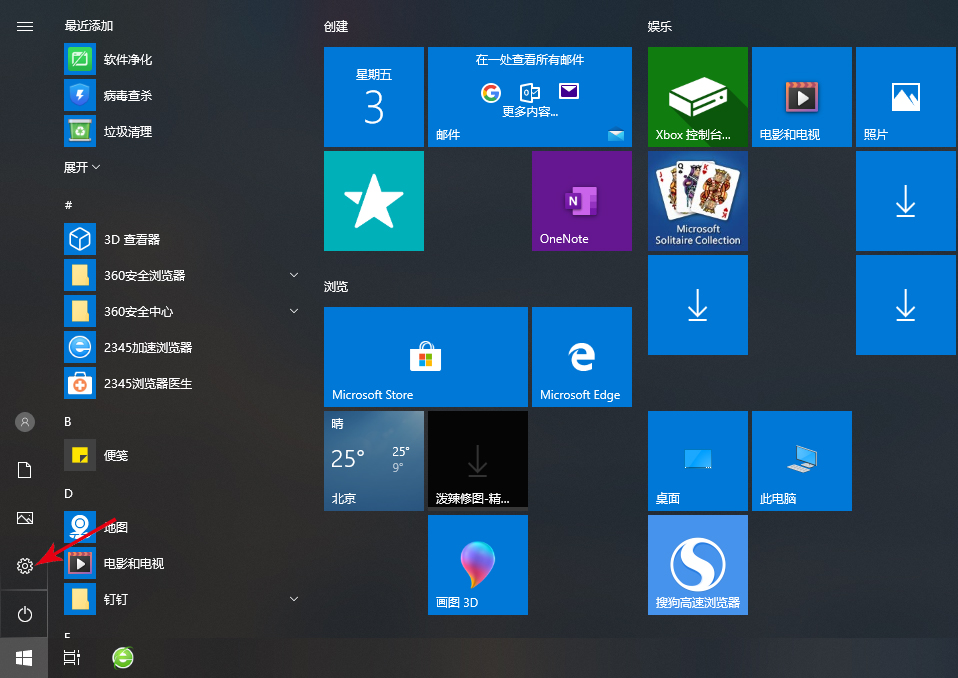Open the Power options icon
The image size is (958, 678).
coord(24,614)
